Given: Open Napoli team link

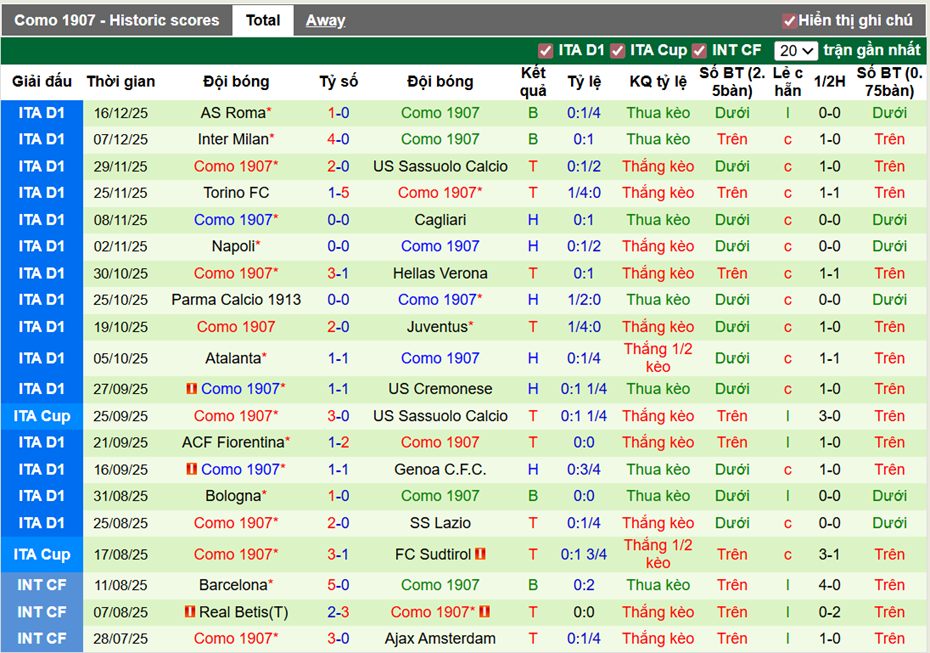Looking at the screenshot, I should point(233,246).
